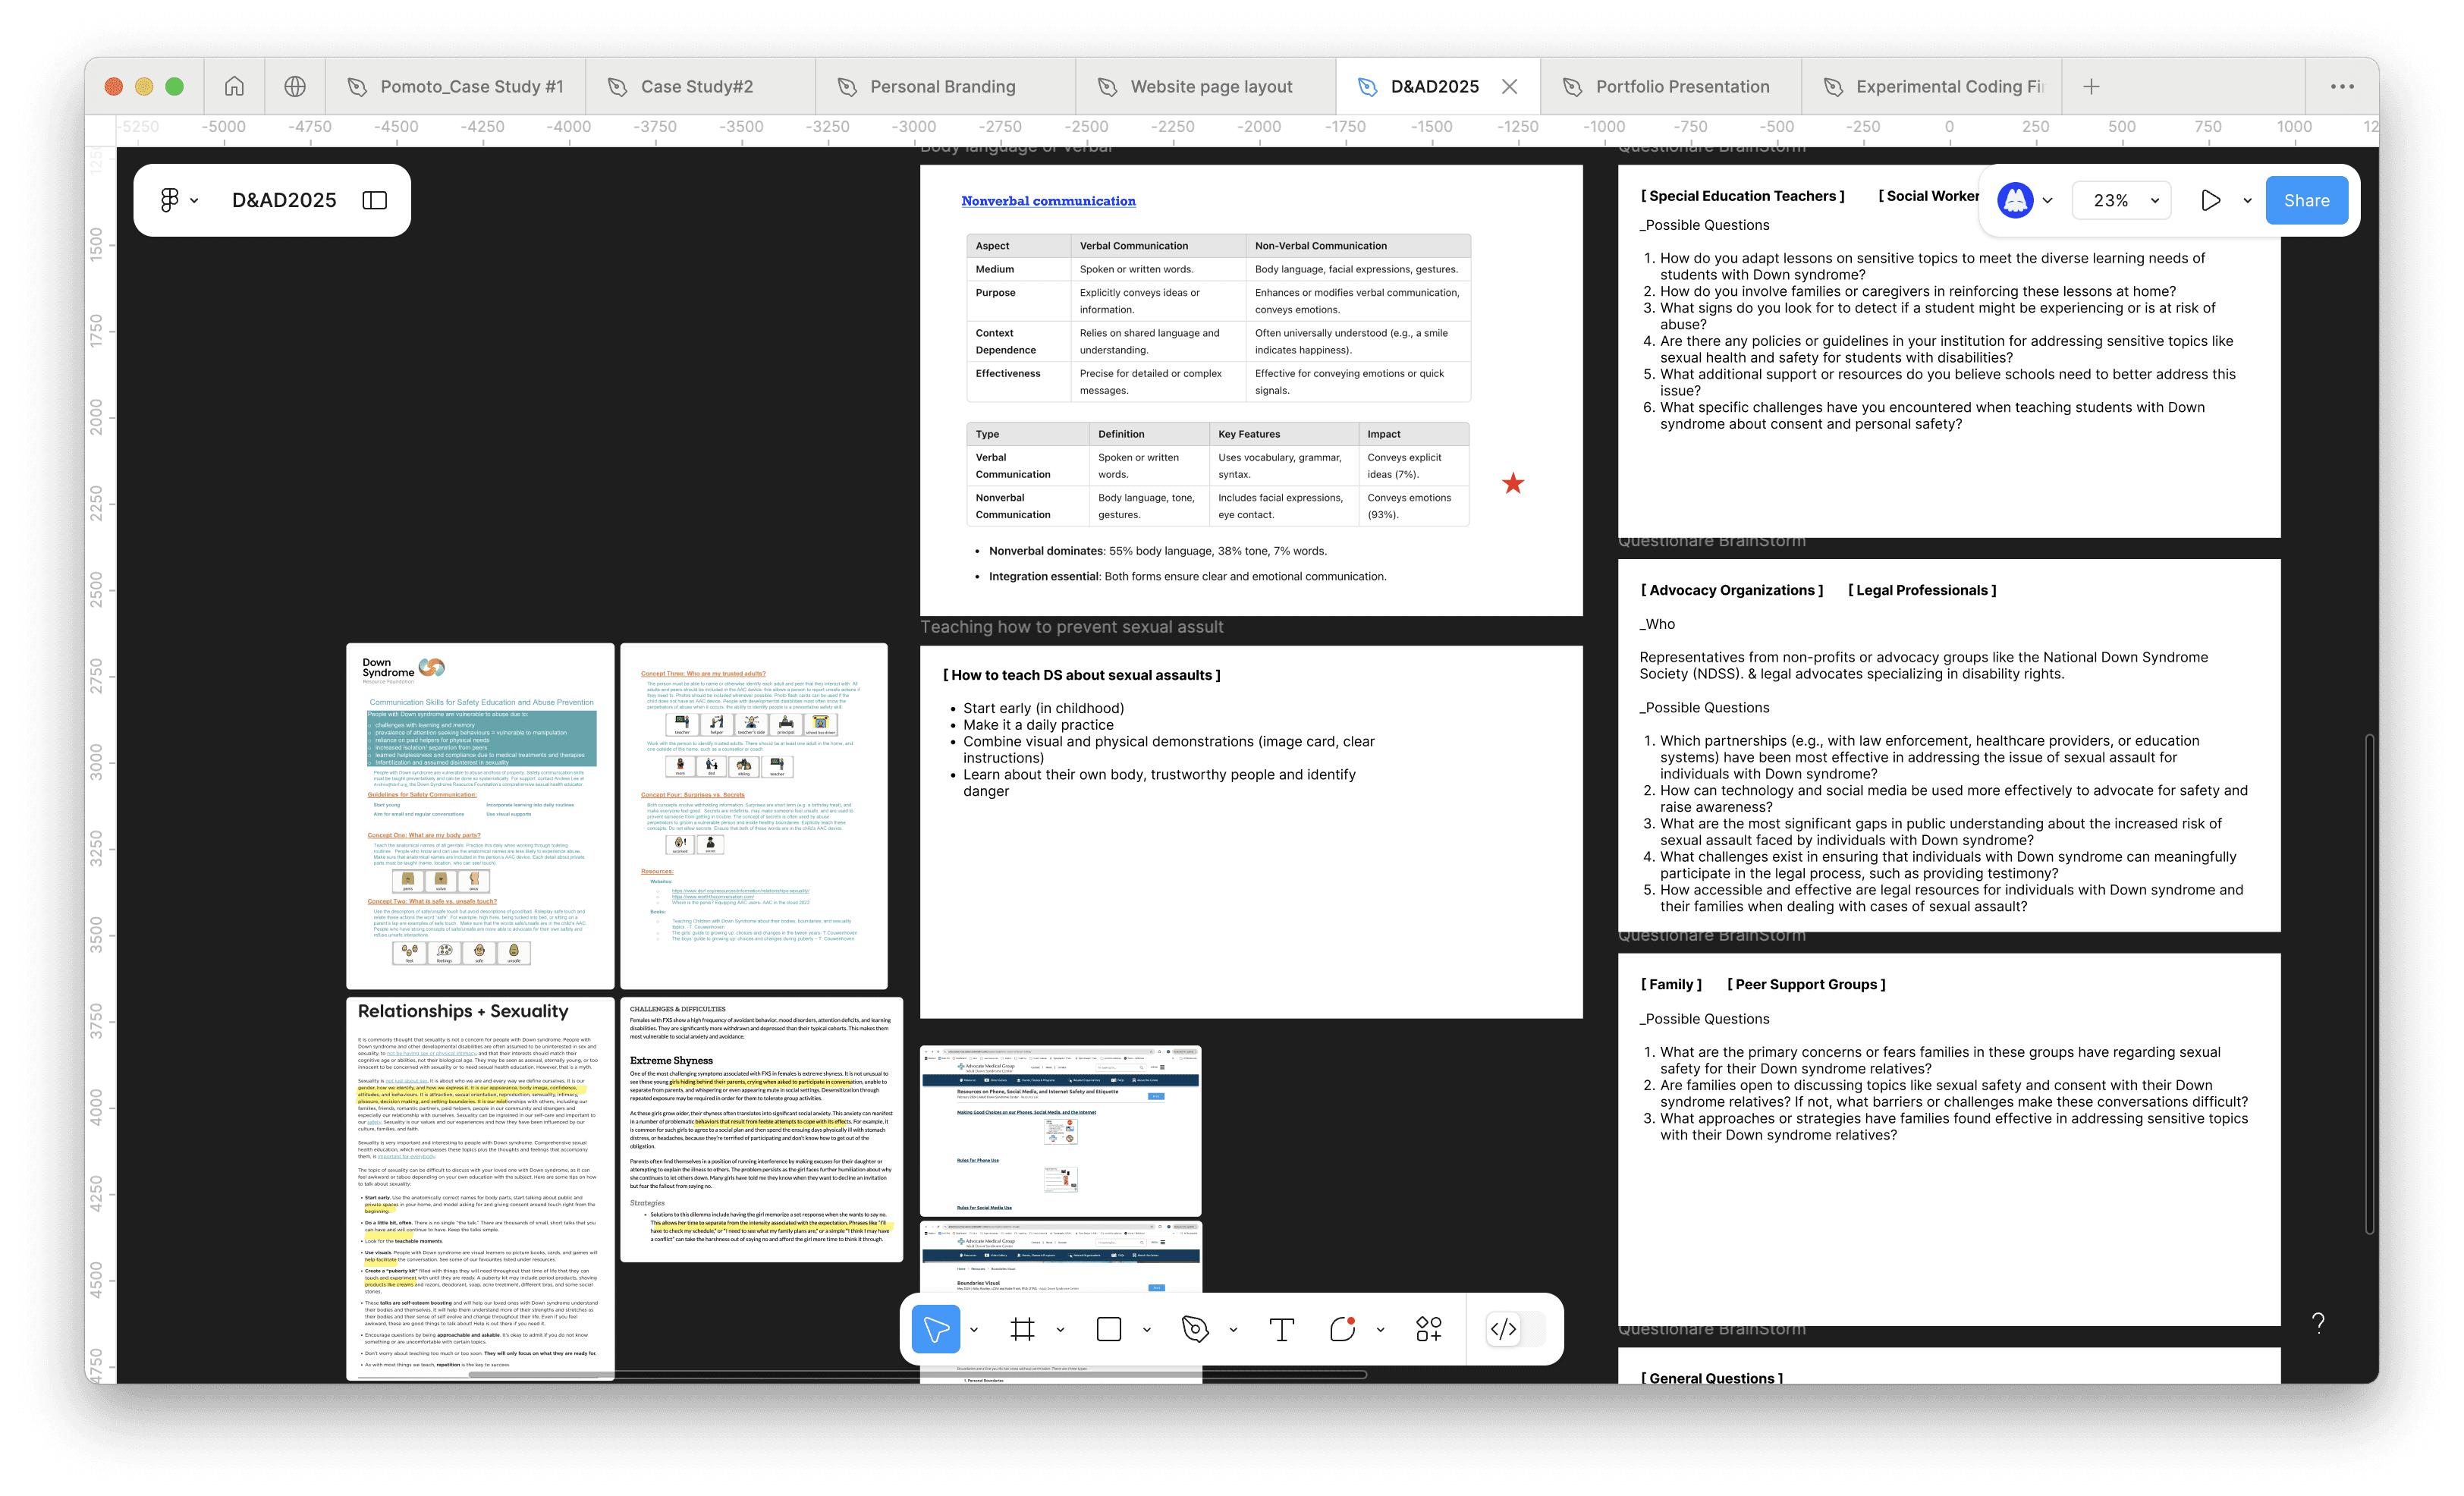Viewport: 2464px width, 1496px height.
Task: Select the Move tool in bottom toolbar
Action: click(x=936, y=1329)
